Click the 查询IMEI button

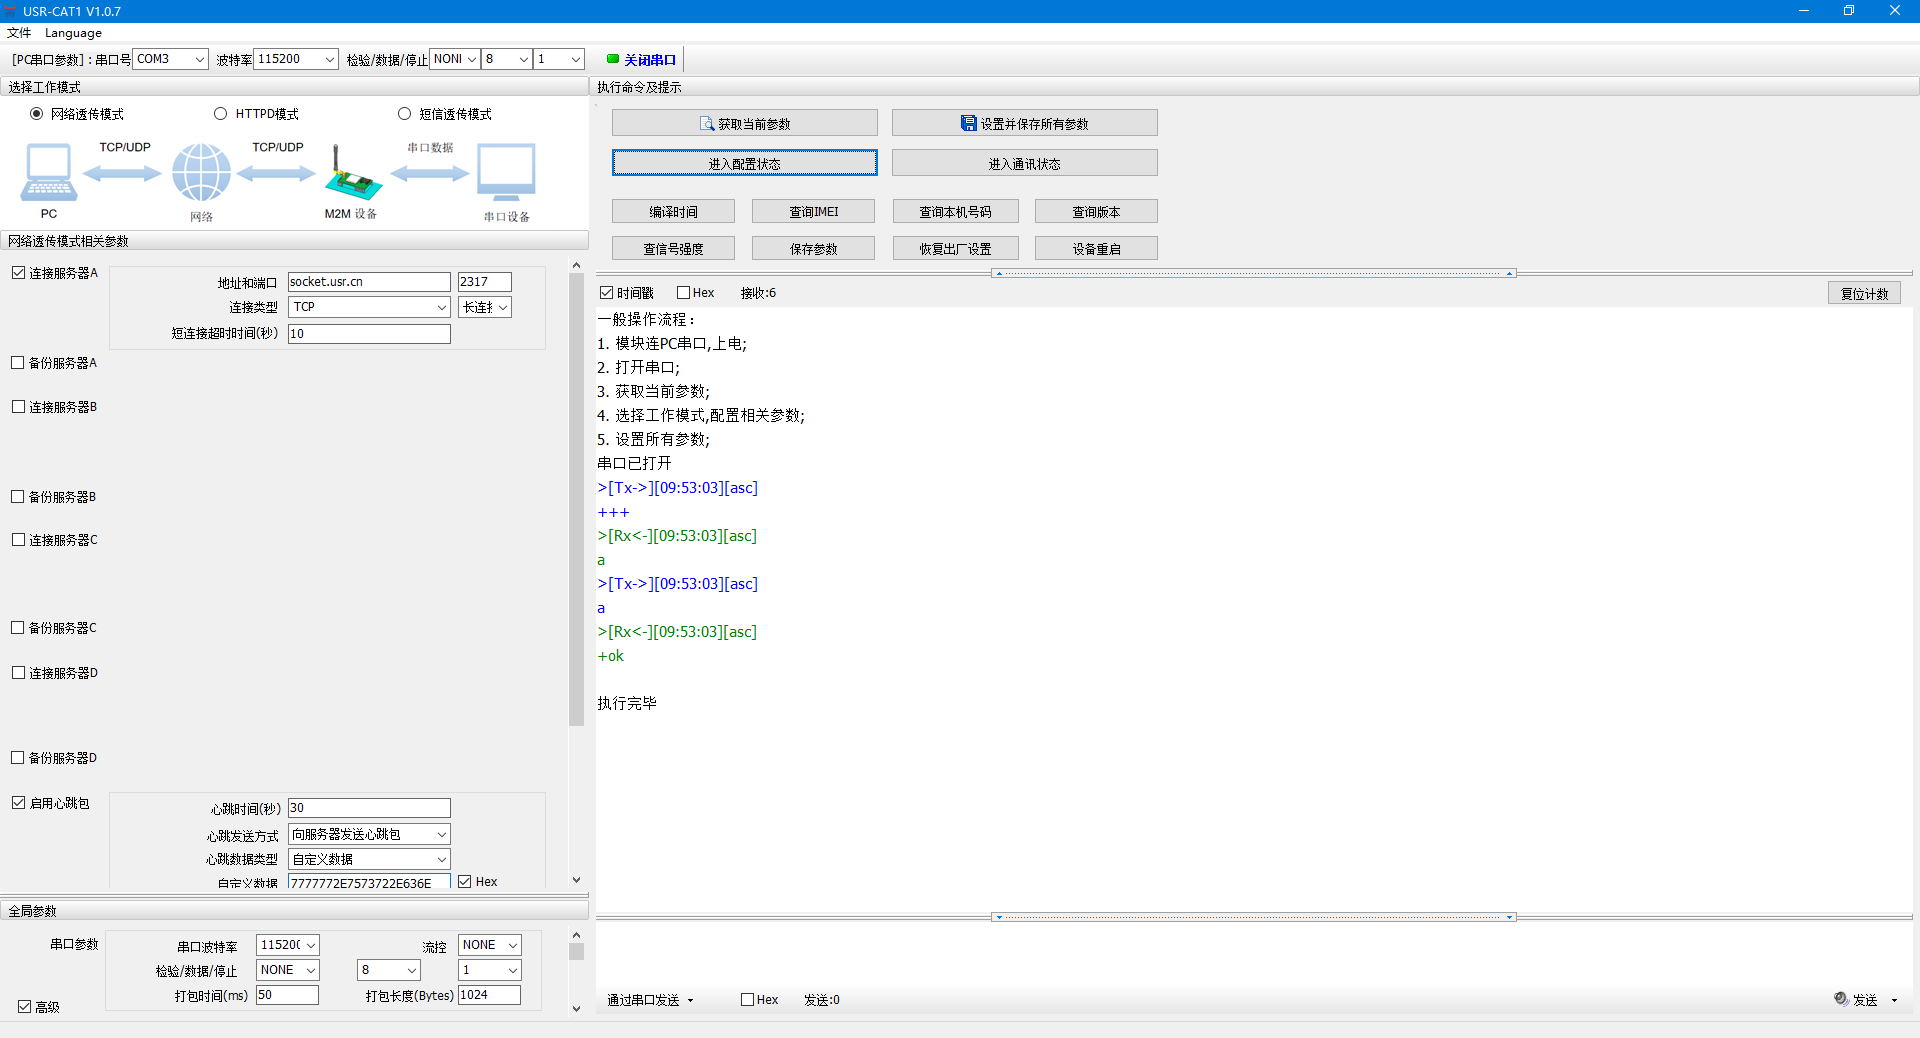coord(813,212)
